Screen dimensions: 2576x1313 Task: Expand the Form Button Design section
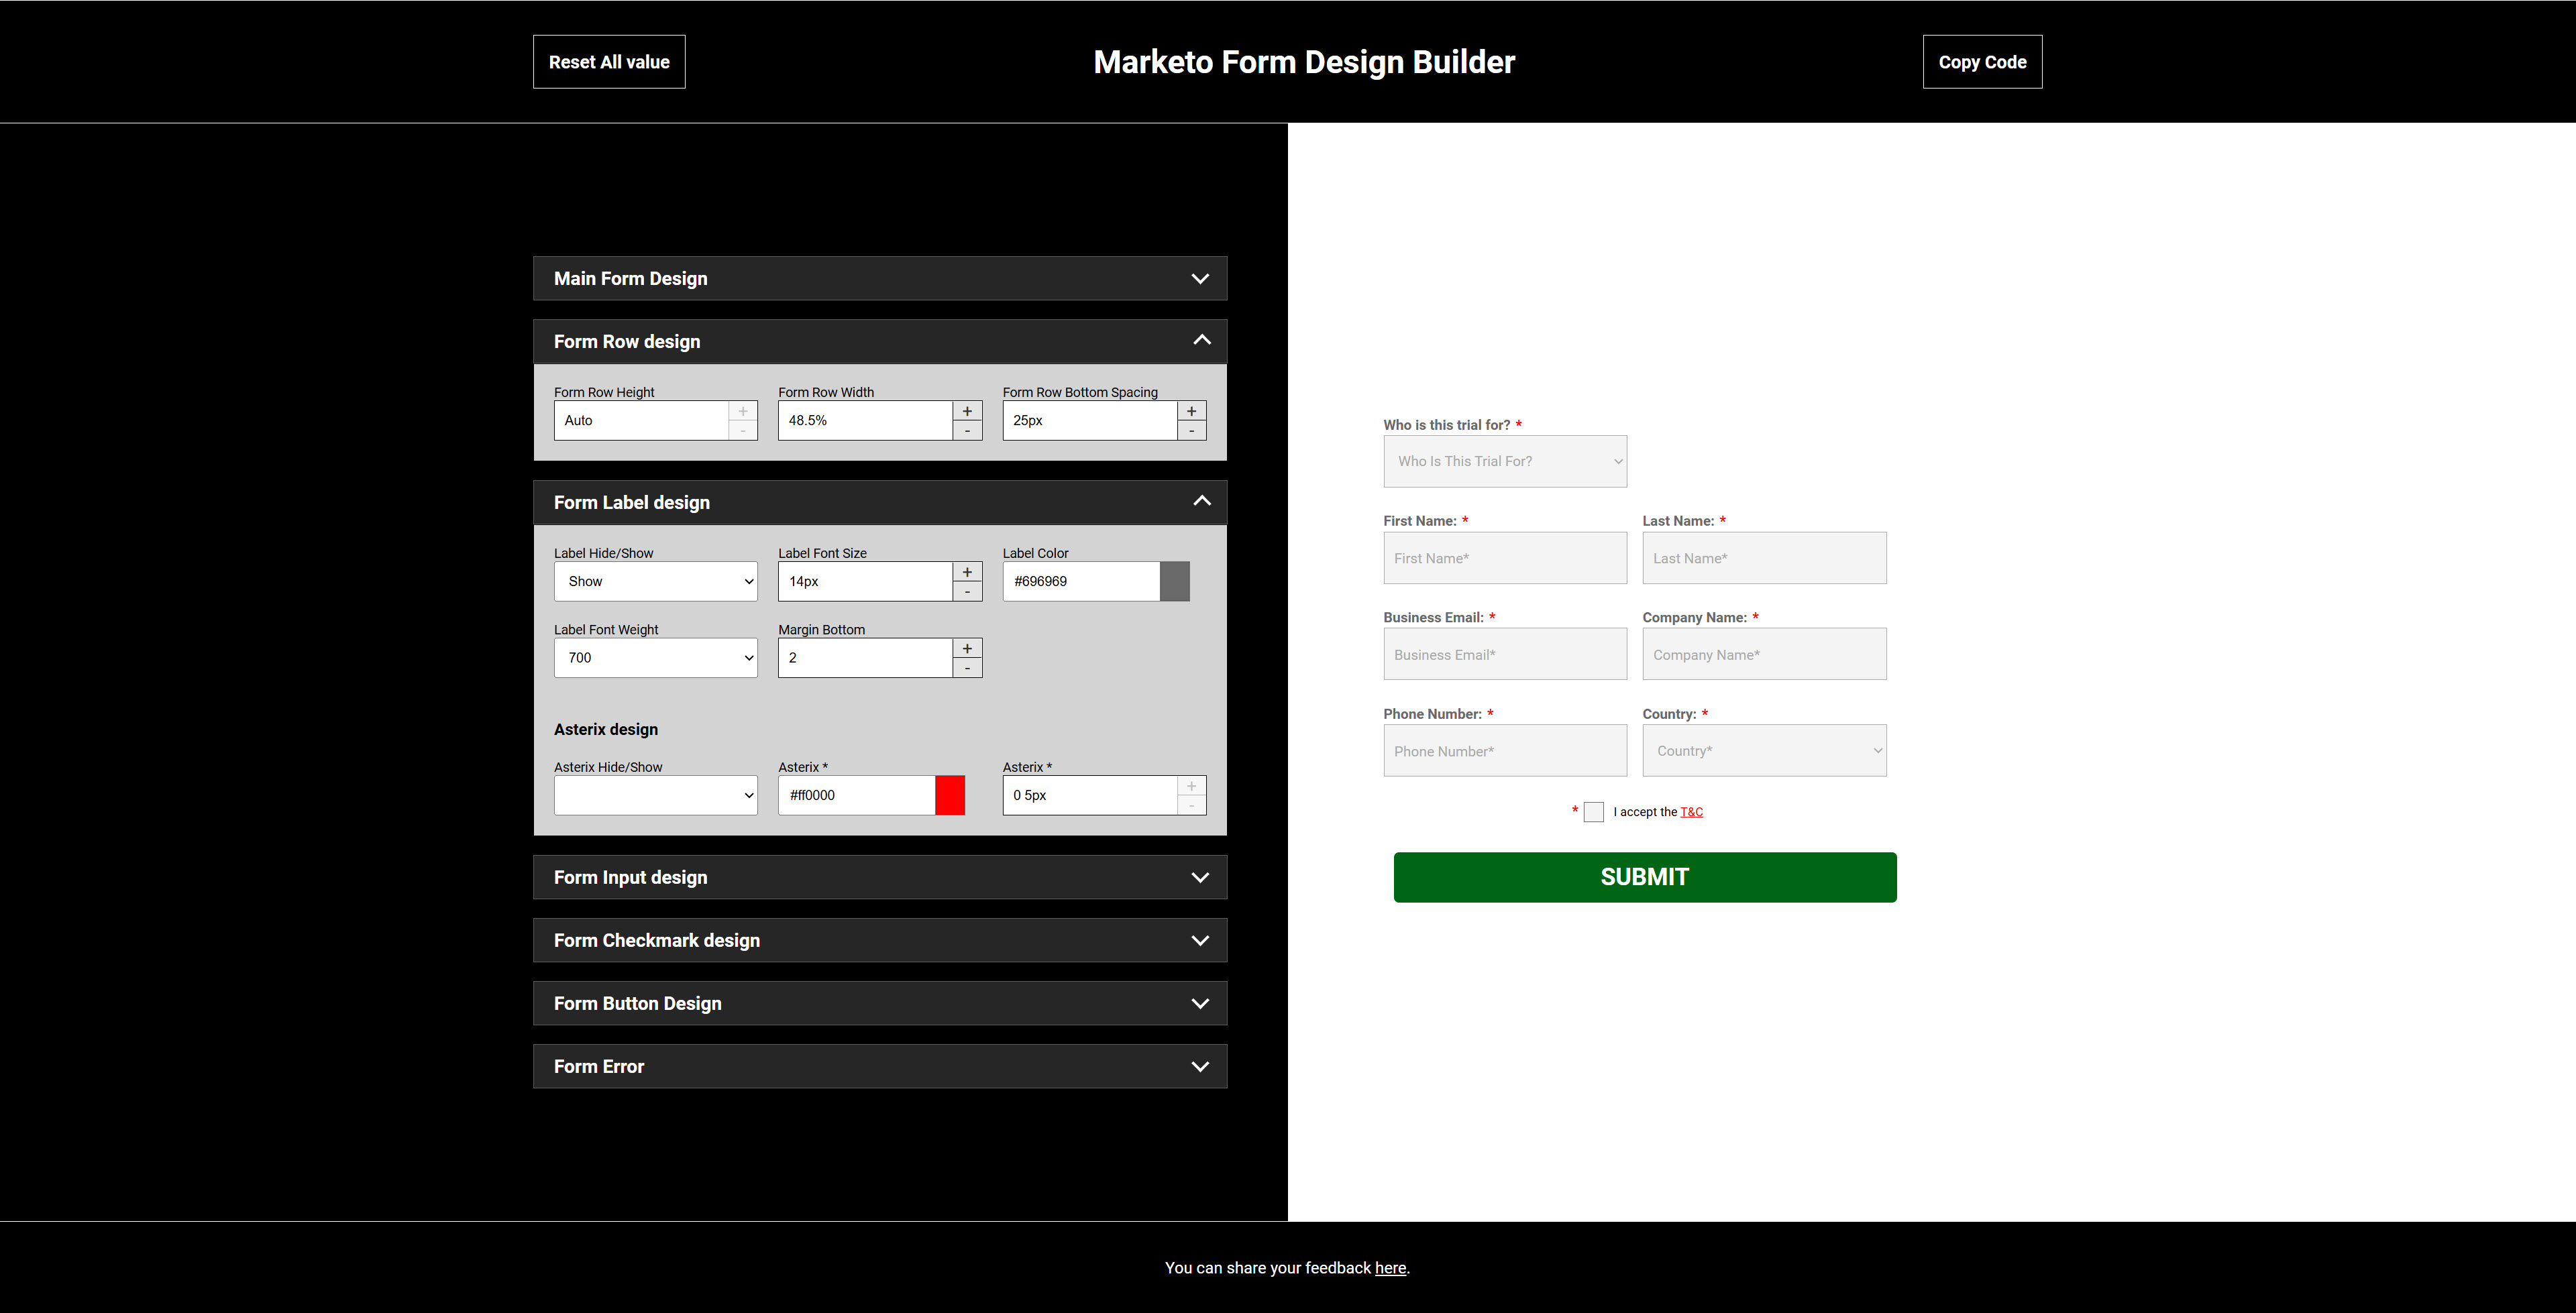tap(879, 1003)
